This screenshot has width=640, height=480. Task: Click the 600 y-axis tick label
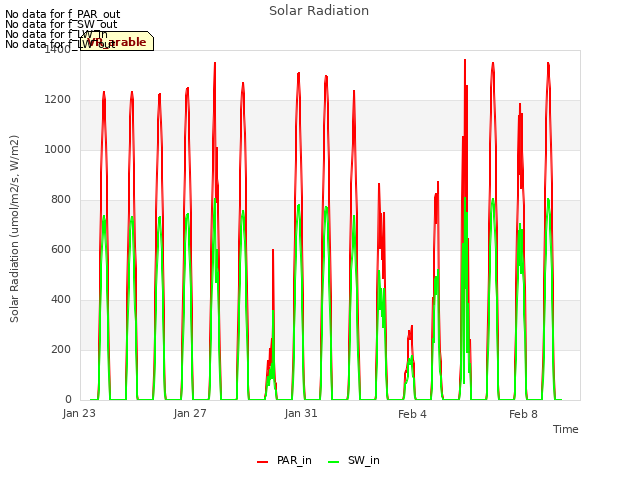pyautogui.click(x=61, y=249)
